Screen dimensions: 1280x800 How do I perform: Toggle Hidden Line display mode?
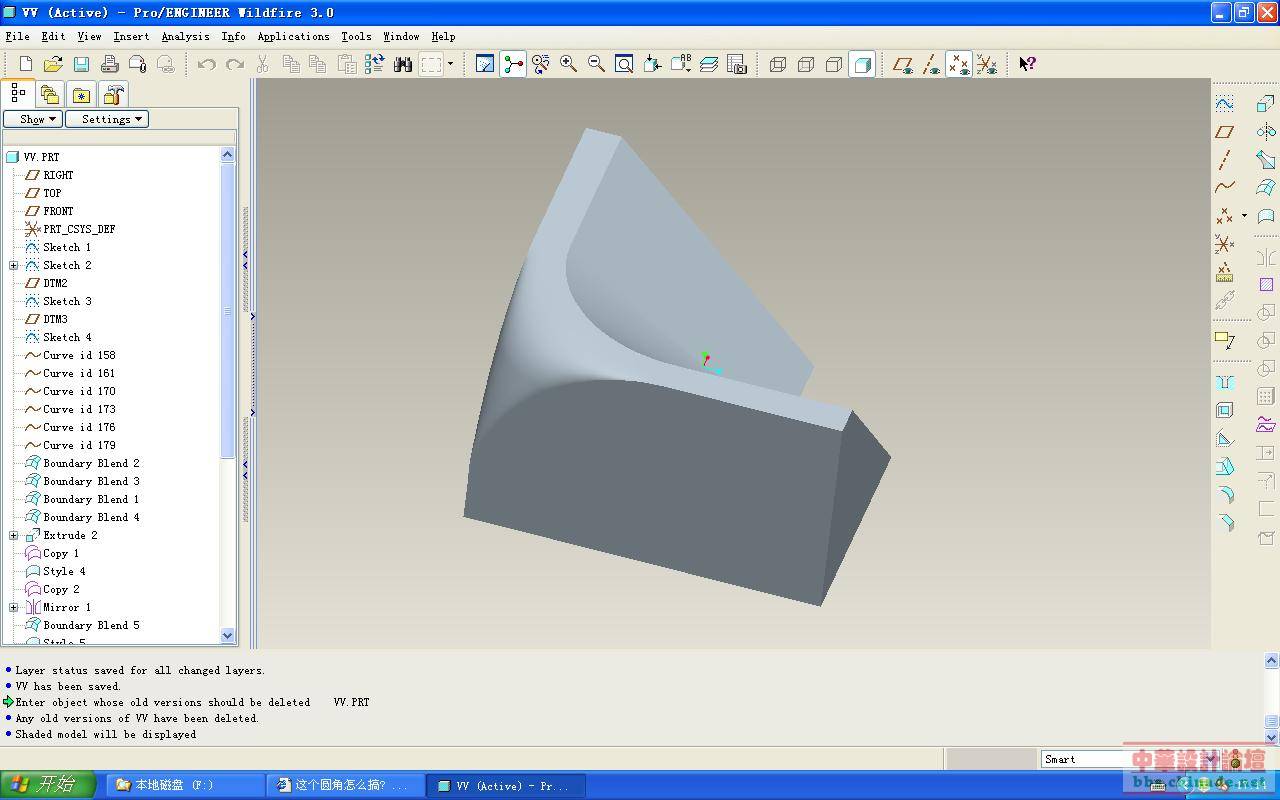coord(806,64)
